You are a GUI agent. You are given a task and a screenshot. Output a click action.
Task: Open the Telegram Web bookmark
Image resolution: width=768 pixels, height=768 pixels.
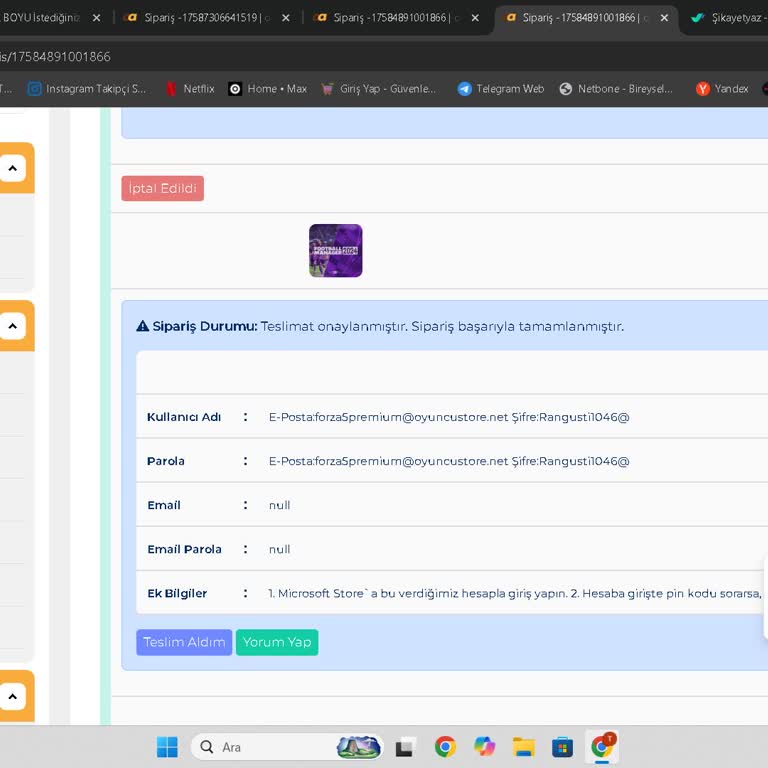coord(500,89)
